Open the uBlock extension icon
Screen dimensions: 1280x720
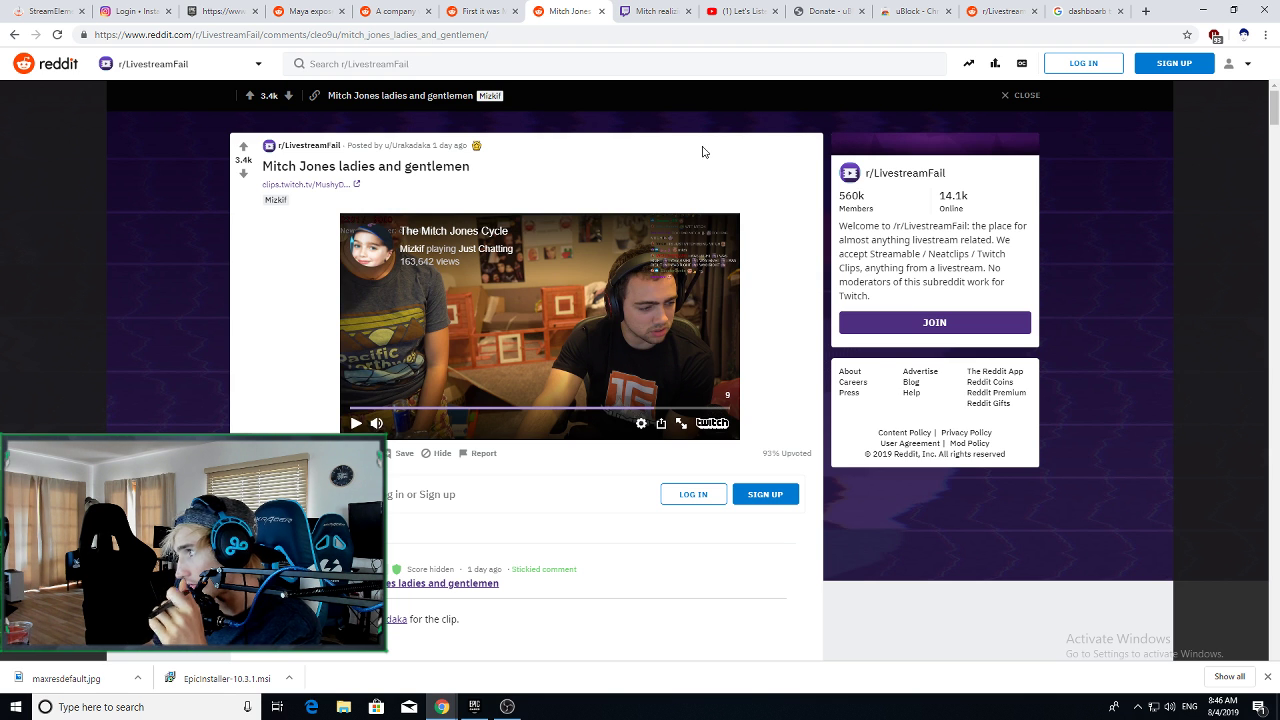click(1215, 35)
